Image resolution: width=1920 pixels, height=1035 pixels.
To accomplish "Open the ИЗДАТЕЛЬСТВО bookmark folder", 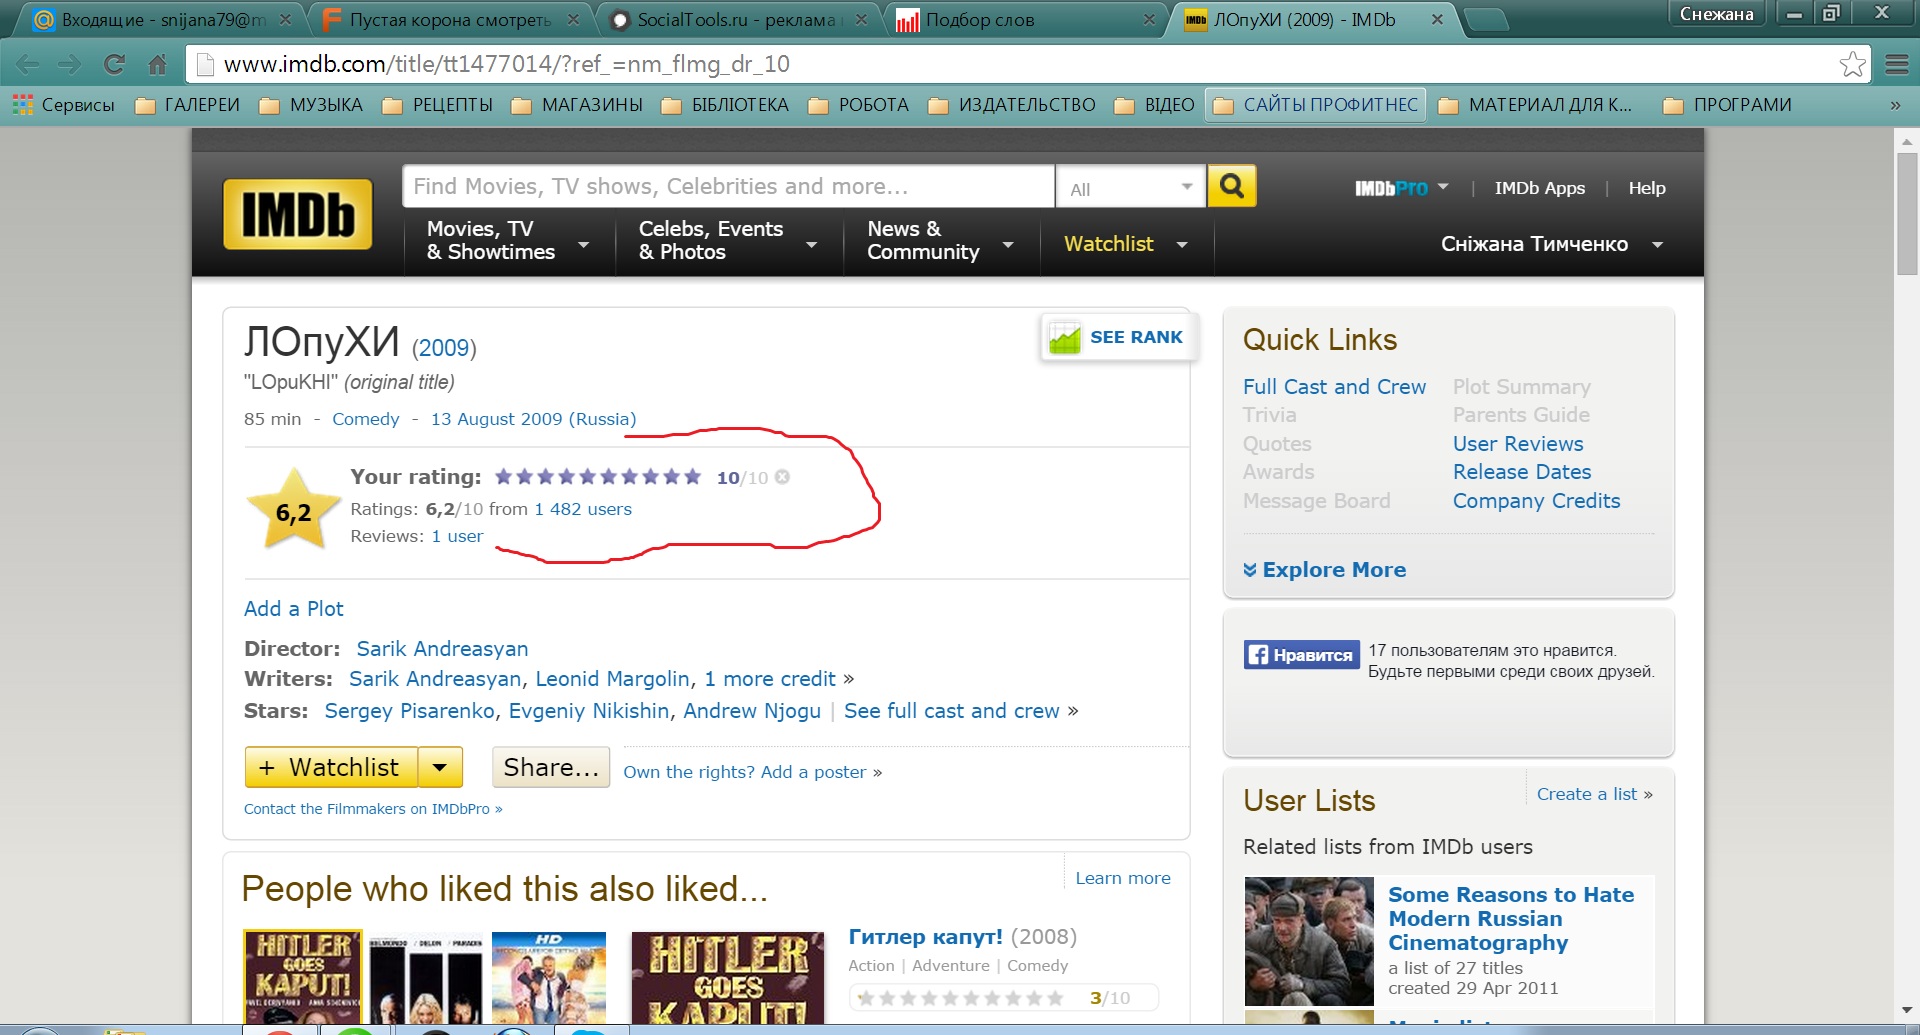I will point(1012,105).
